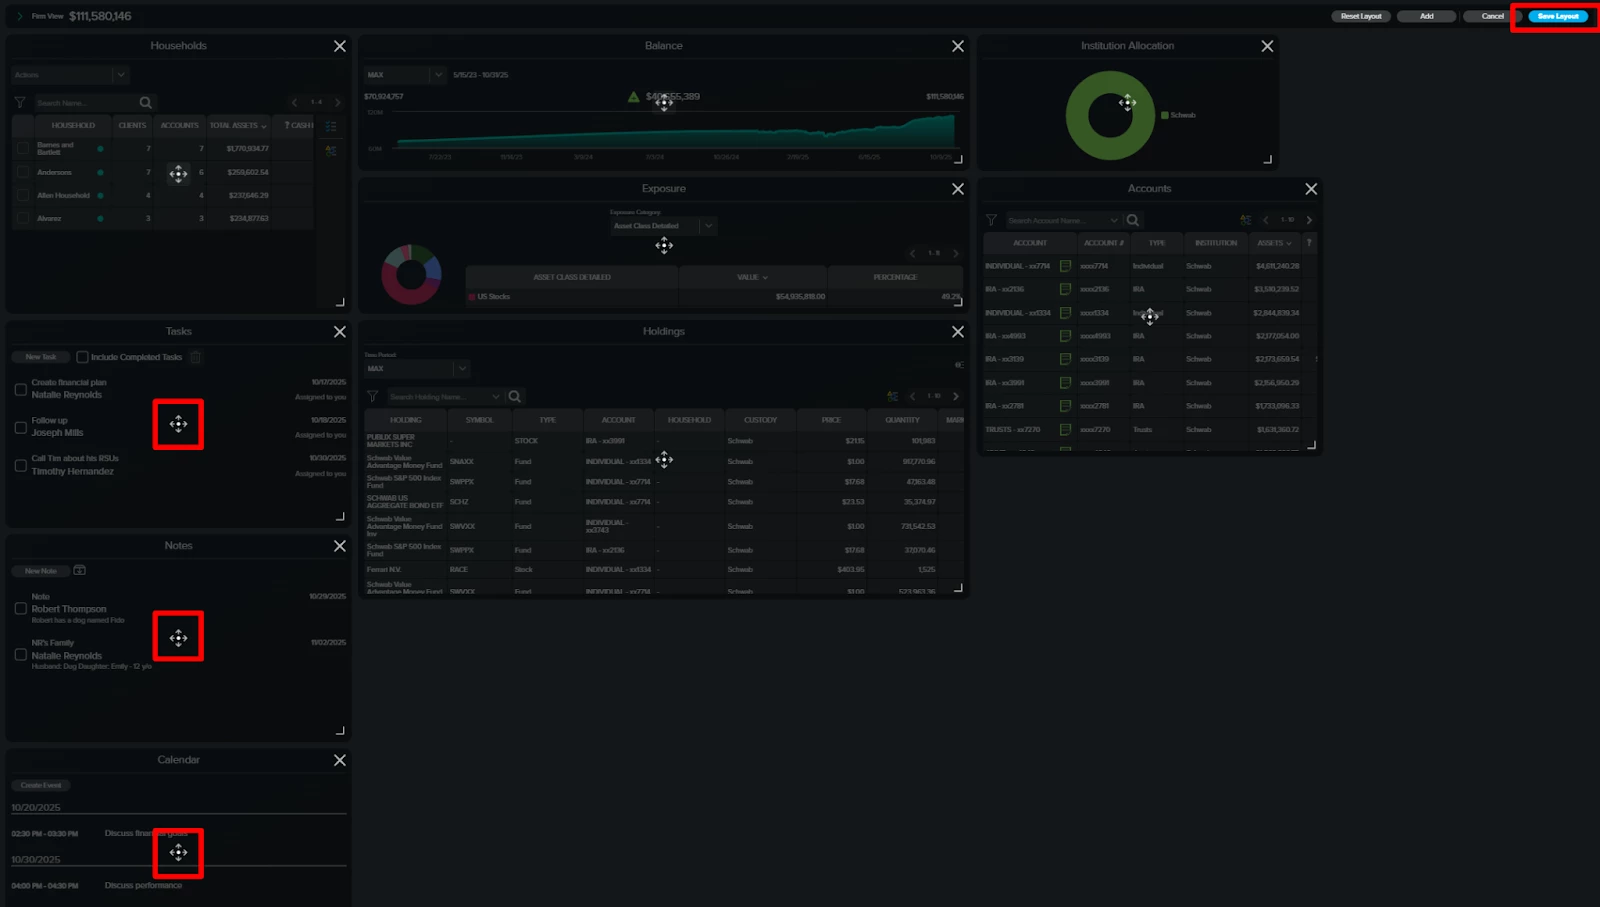The height and width of the screenshot is (907, 1600).
Task: Expand the Search Account Name dropdown arrow
Action: 1114,220
